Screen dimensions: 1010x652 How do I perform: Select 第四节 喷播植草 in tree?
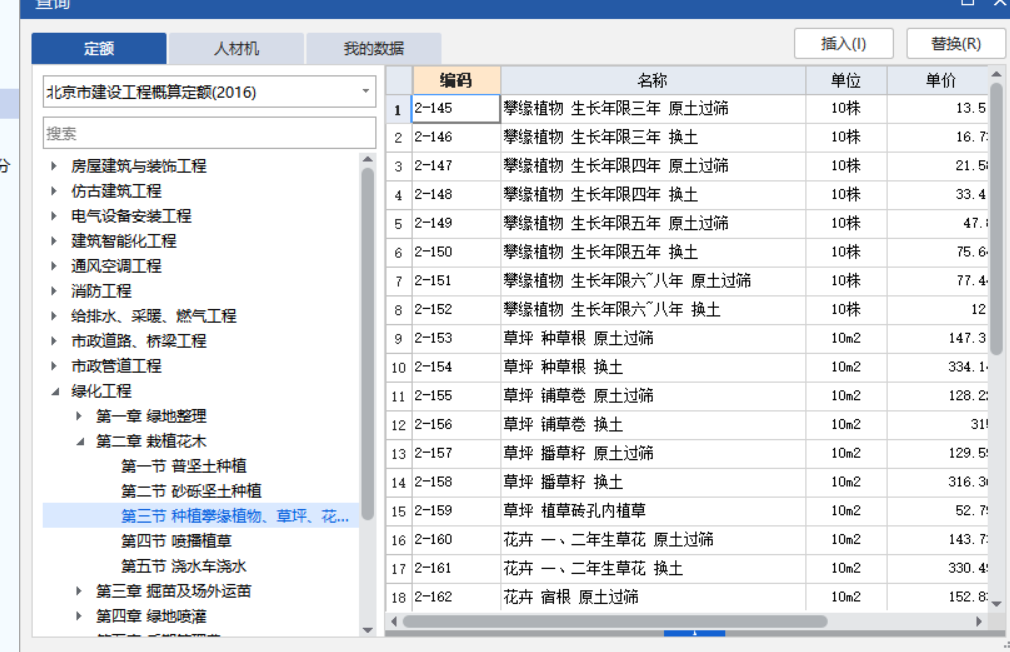[x=176, y=541]
